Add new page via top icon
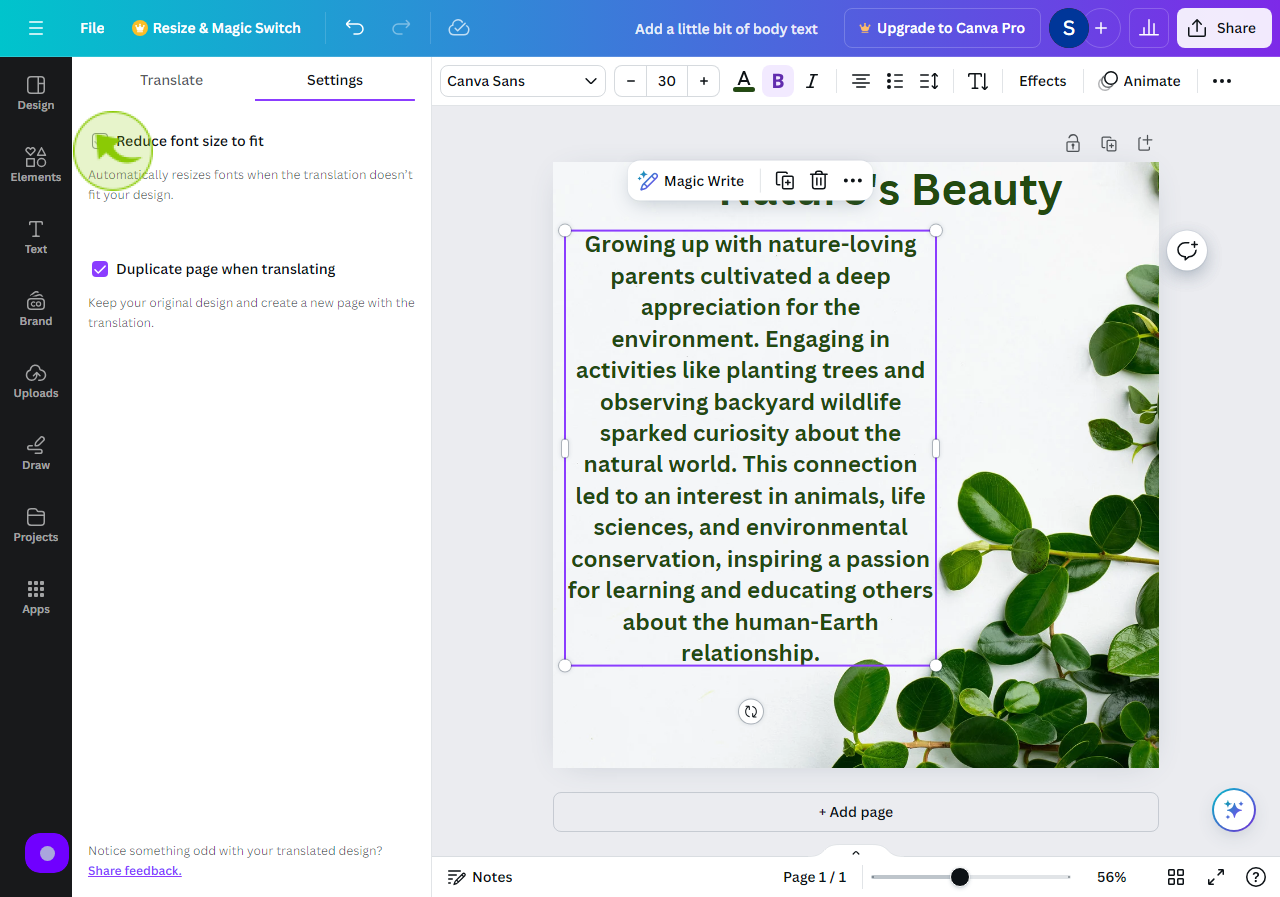This screenshot has width=1280, height=897. (1145, 143)
